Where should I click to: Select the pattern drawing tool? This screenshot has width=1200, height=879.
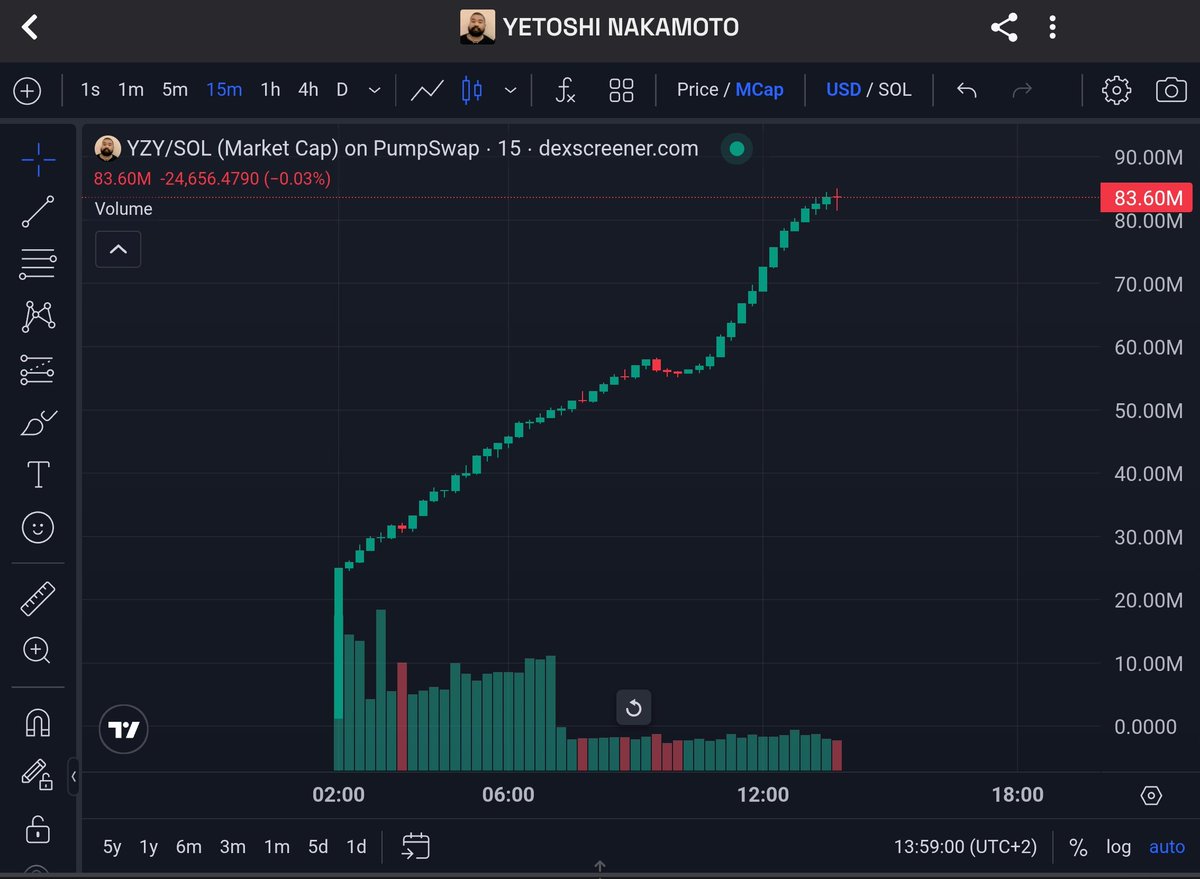pyautogui.click(x=38, y=317)
